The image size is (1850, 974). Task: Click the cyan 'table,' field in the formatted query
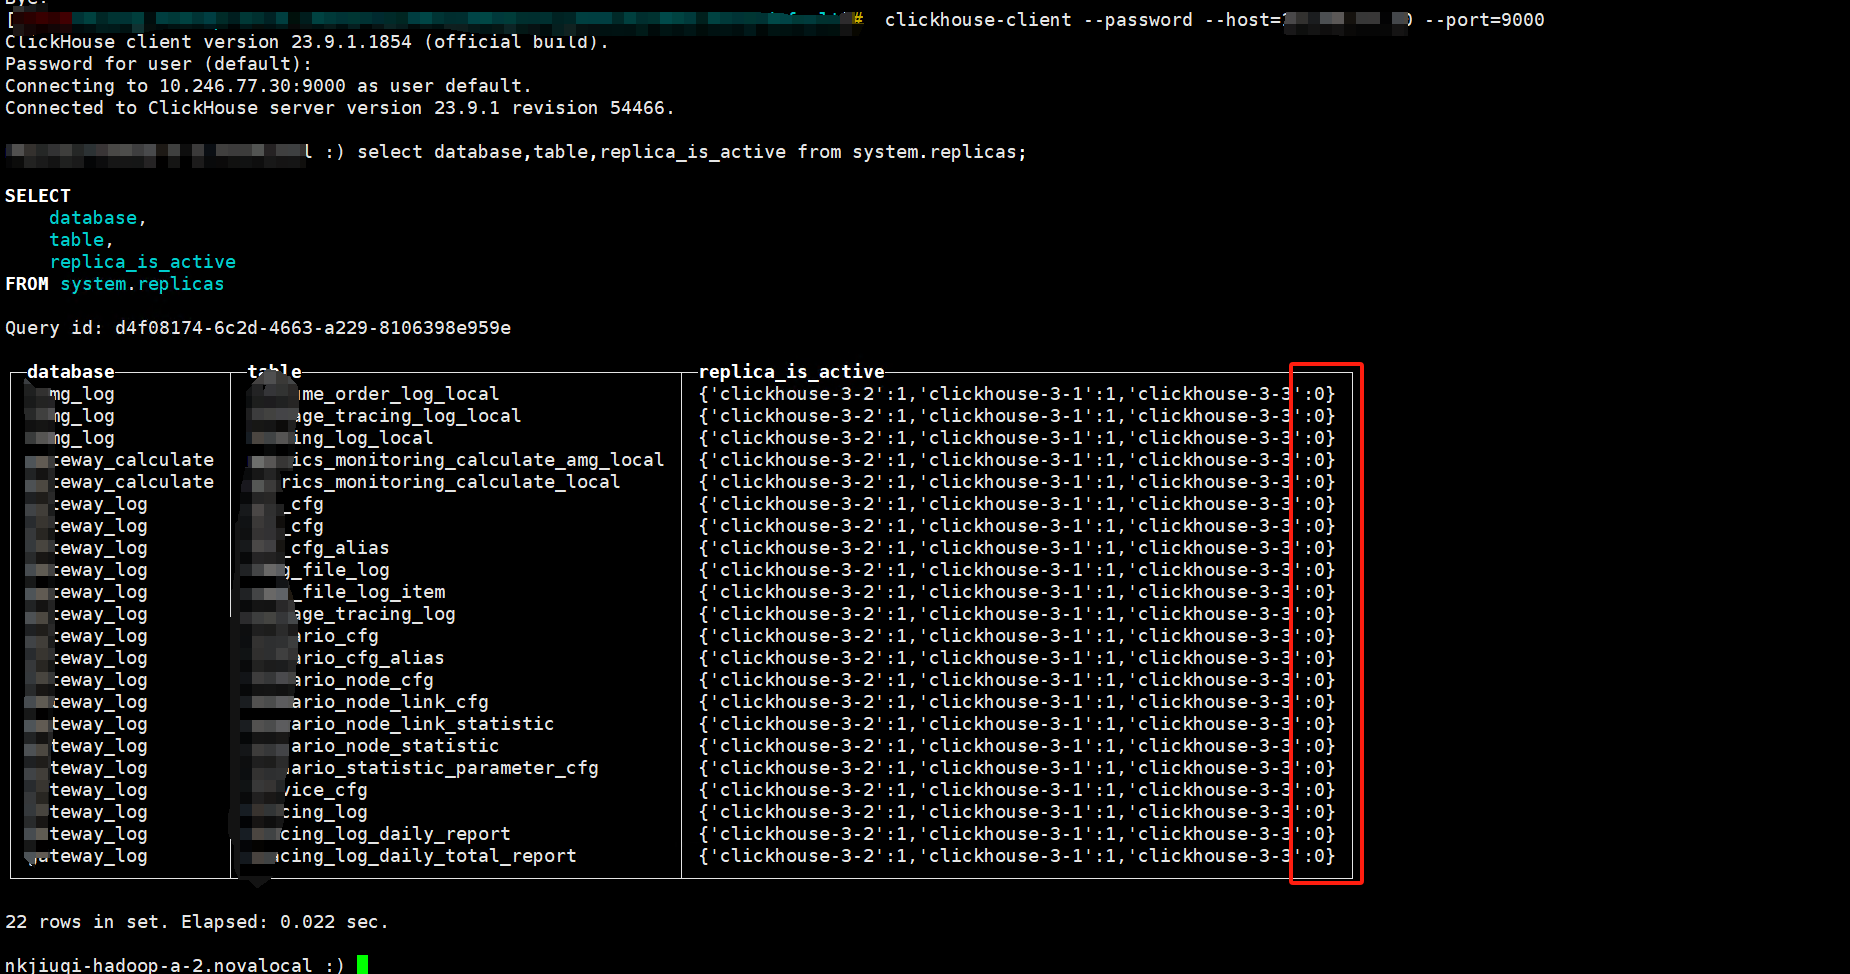click(81, 240)
